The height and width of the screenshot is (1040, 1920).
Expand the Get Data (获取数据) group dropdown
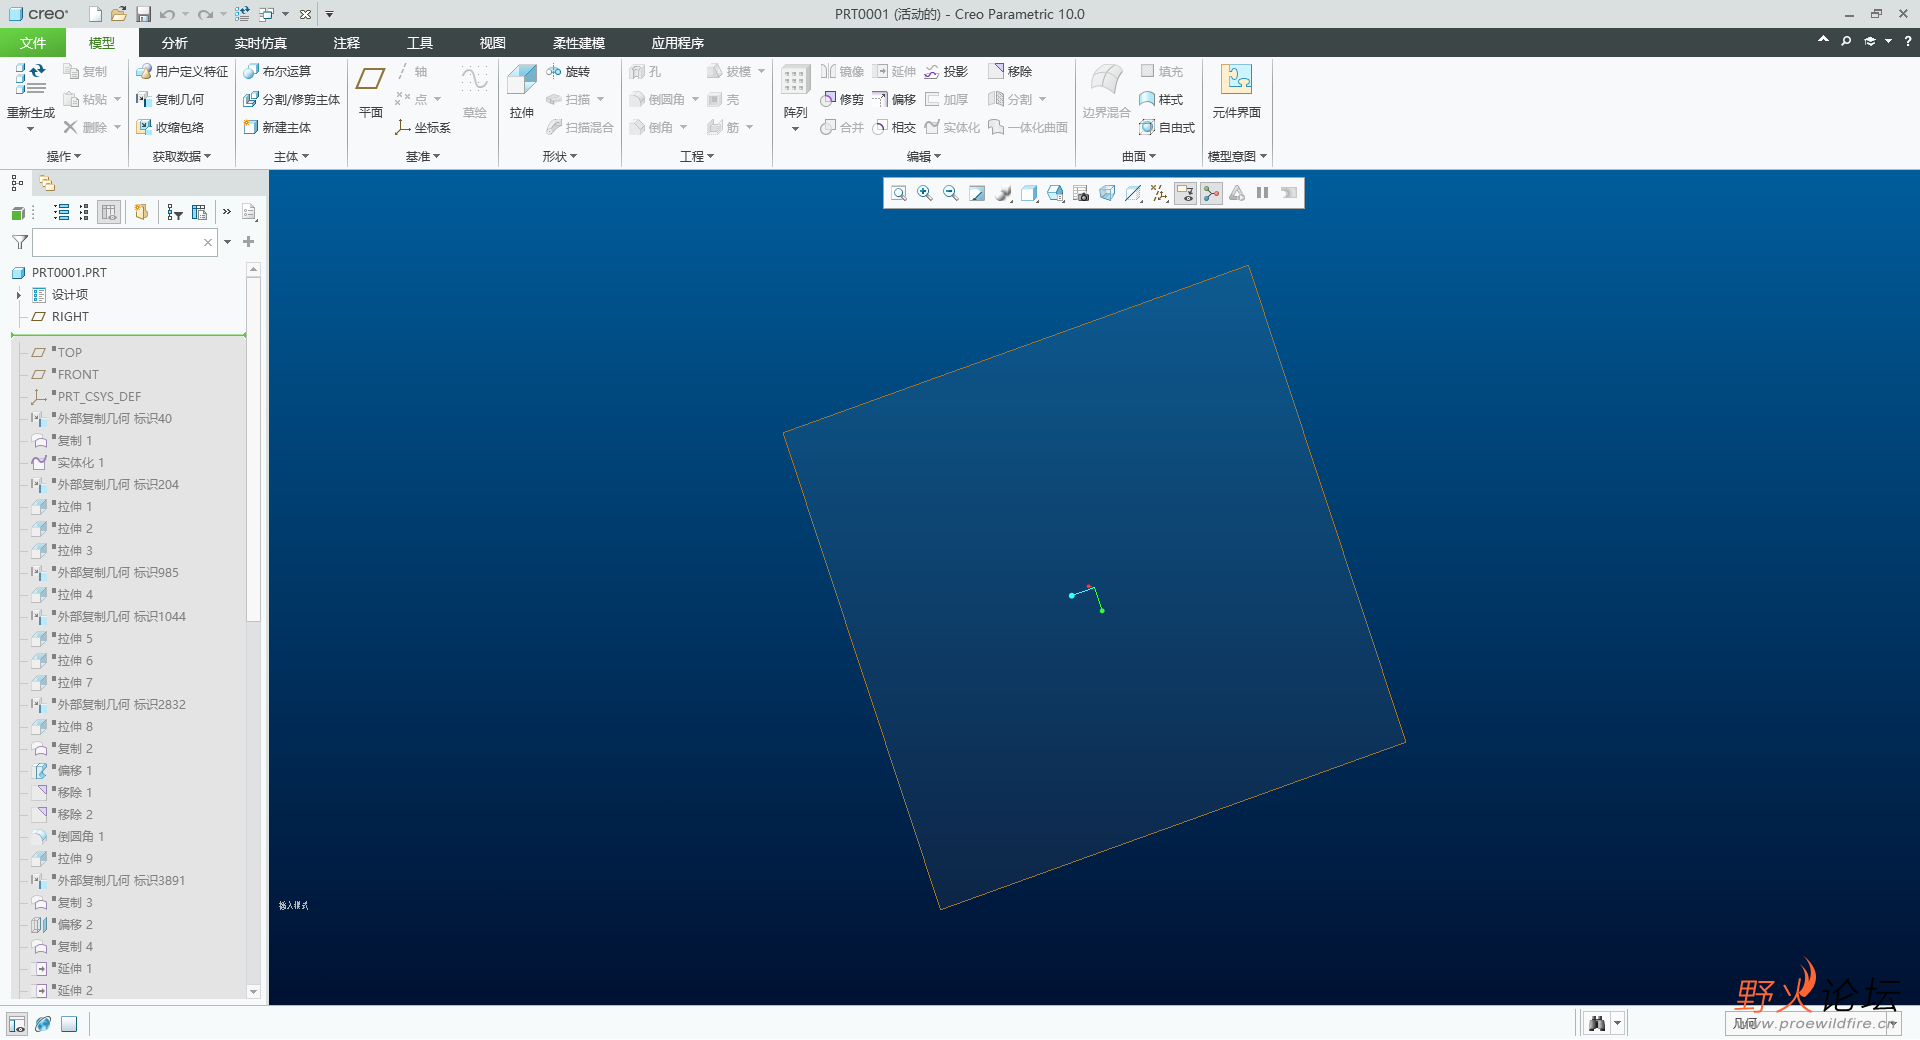click(x=182, y=157)
